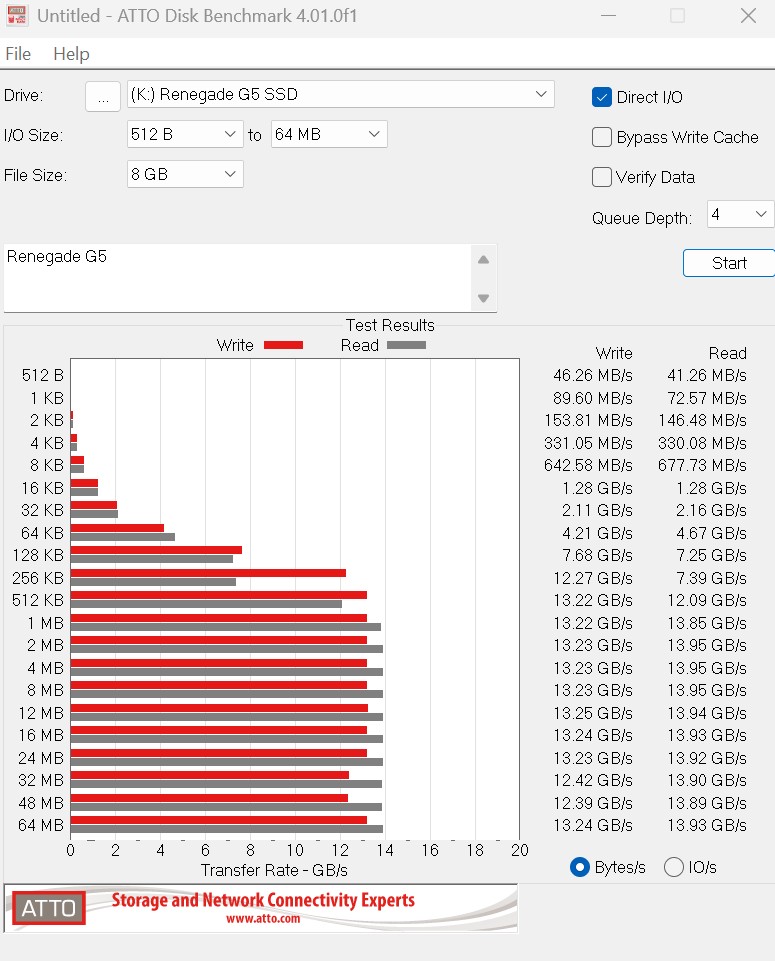The height and width of the screenshot is (961, 775).
Task: Click the ATTO logo in banner
Action: point(48,908)
